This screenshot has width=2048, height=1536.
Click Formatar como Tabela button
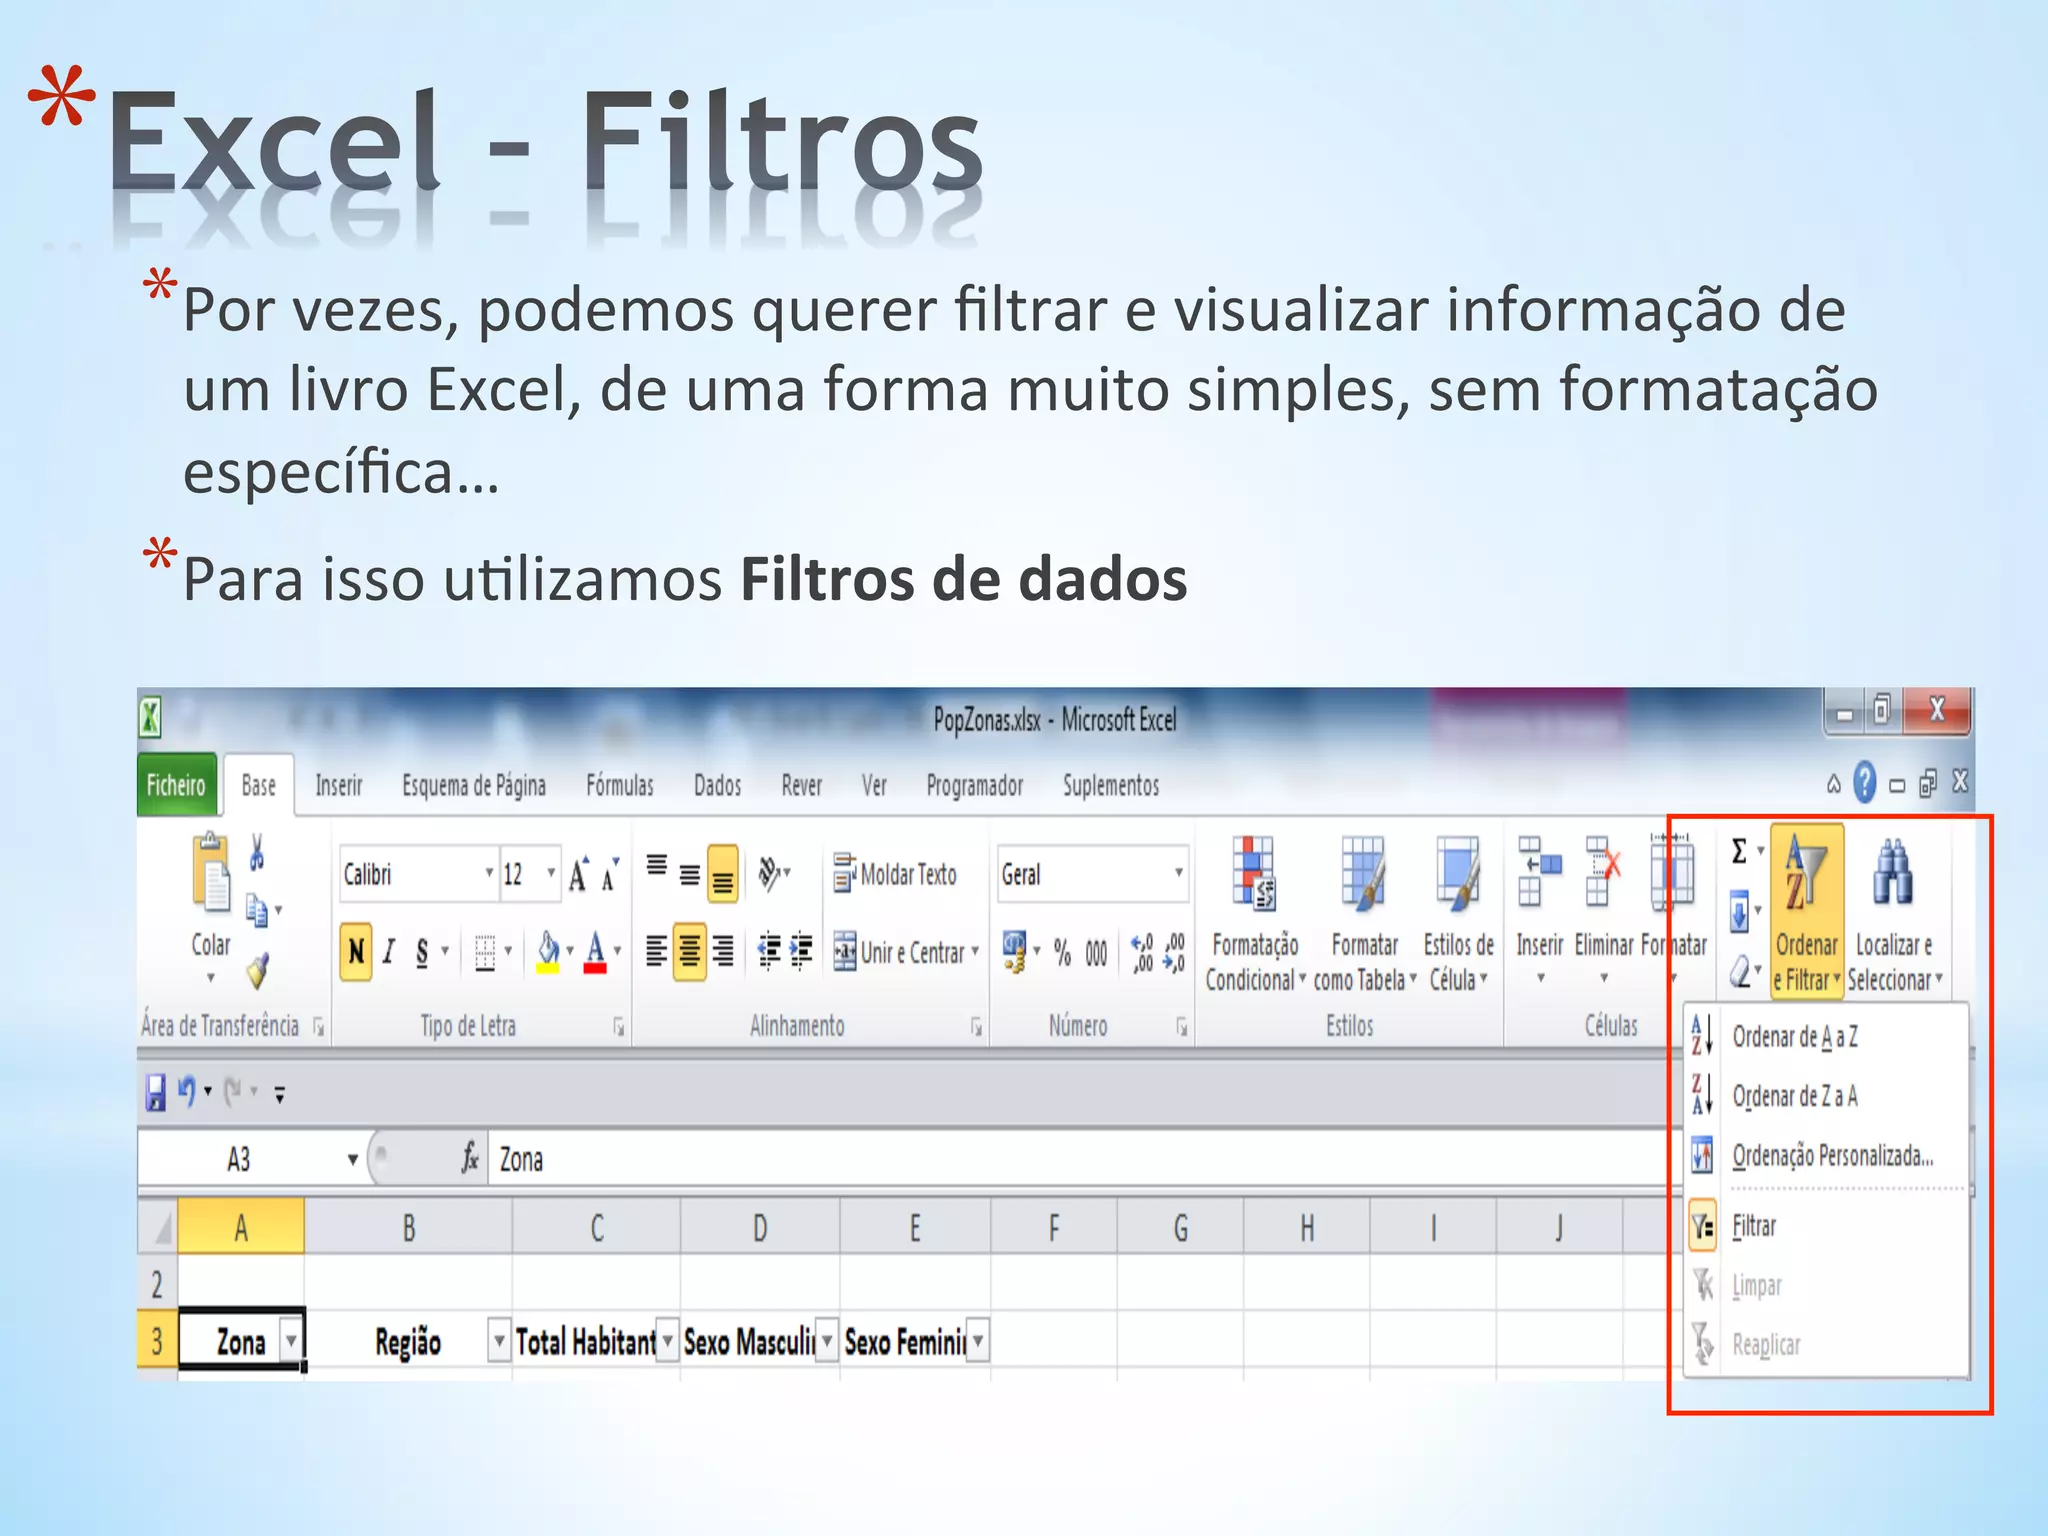1364,913
